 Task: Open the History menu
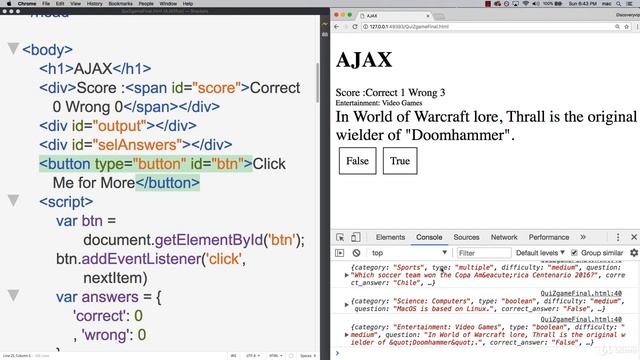coord(94,4)
